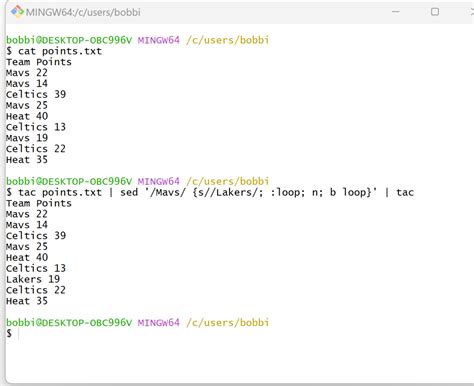Click first bobbi@DESKTOP-OBC996V prompt text
Viewport: 474px width, 386px height.
69,40
